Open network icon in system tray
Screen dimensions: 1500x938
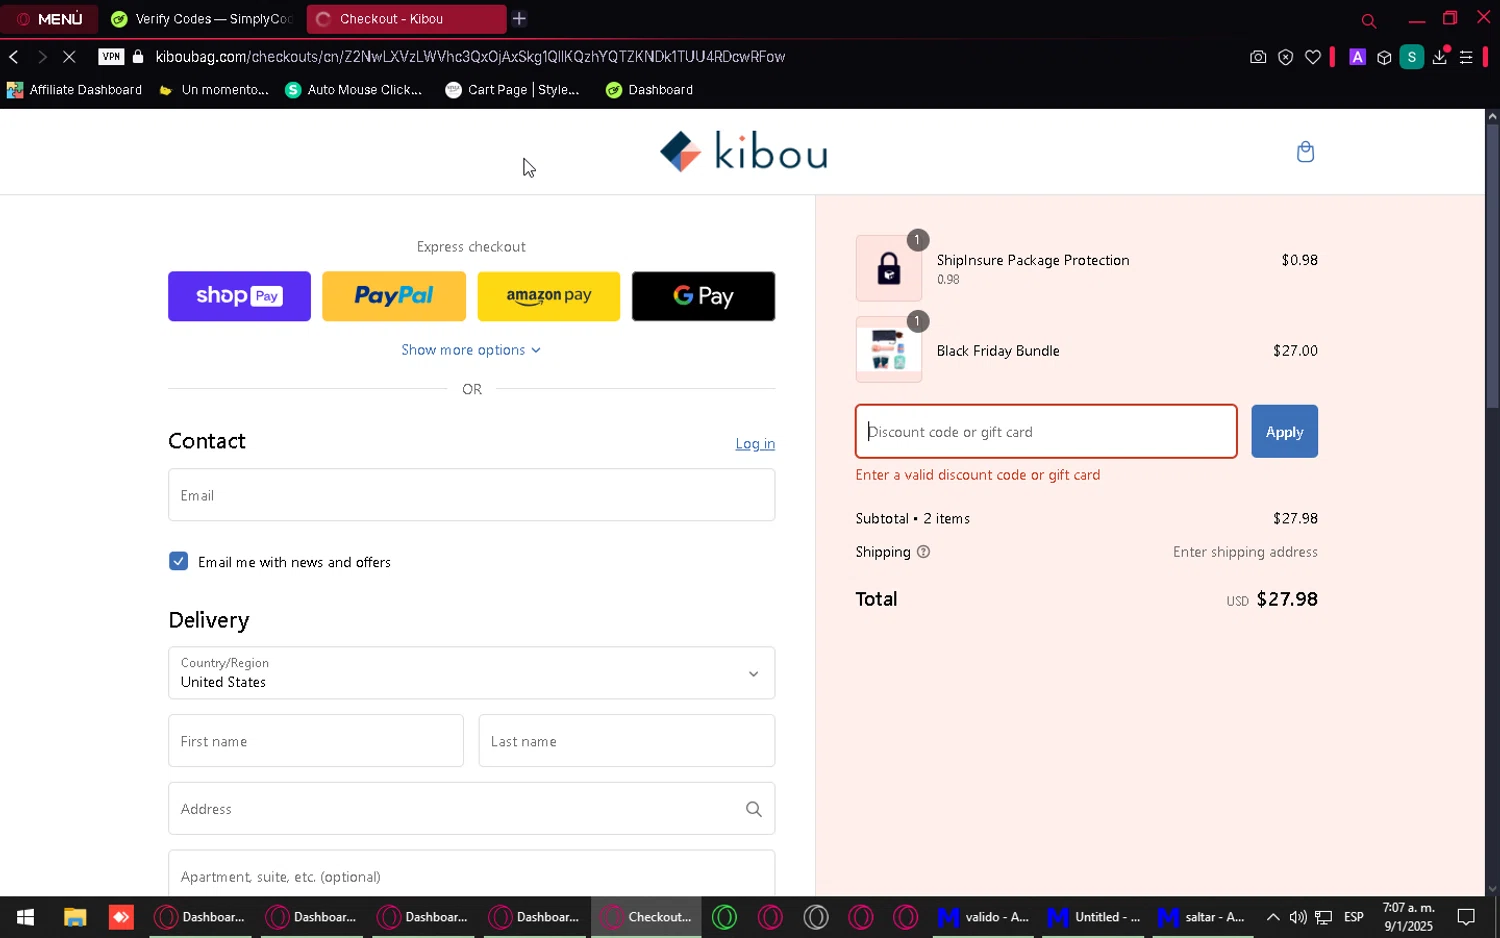pos(1323,917)
